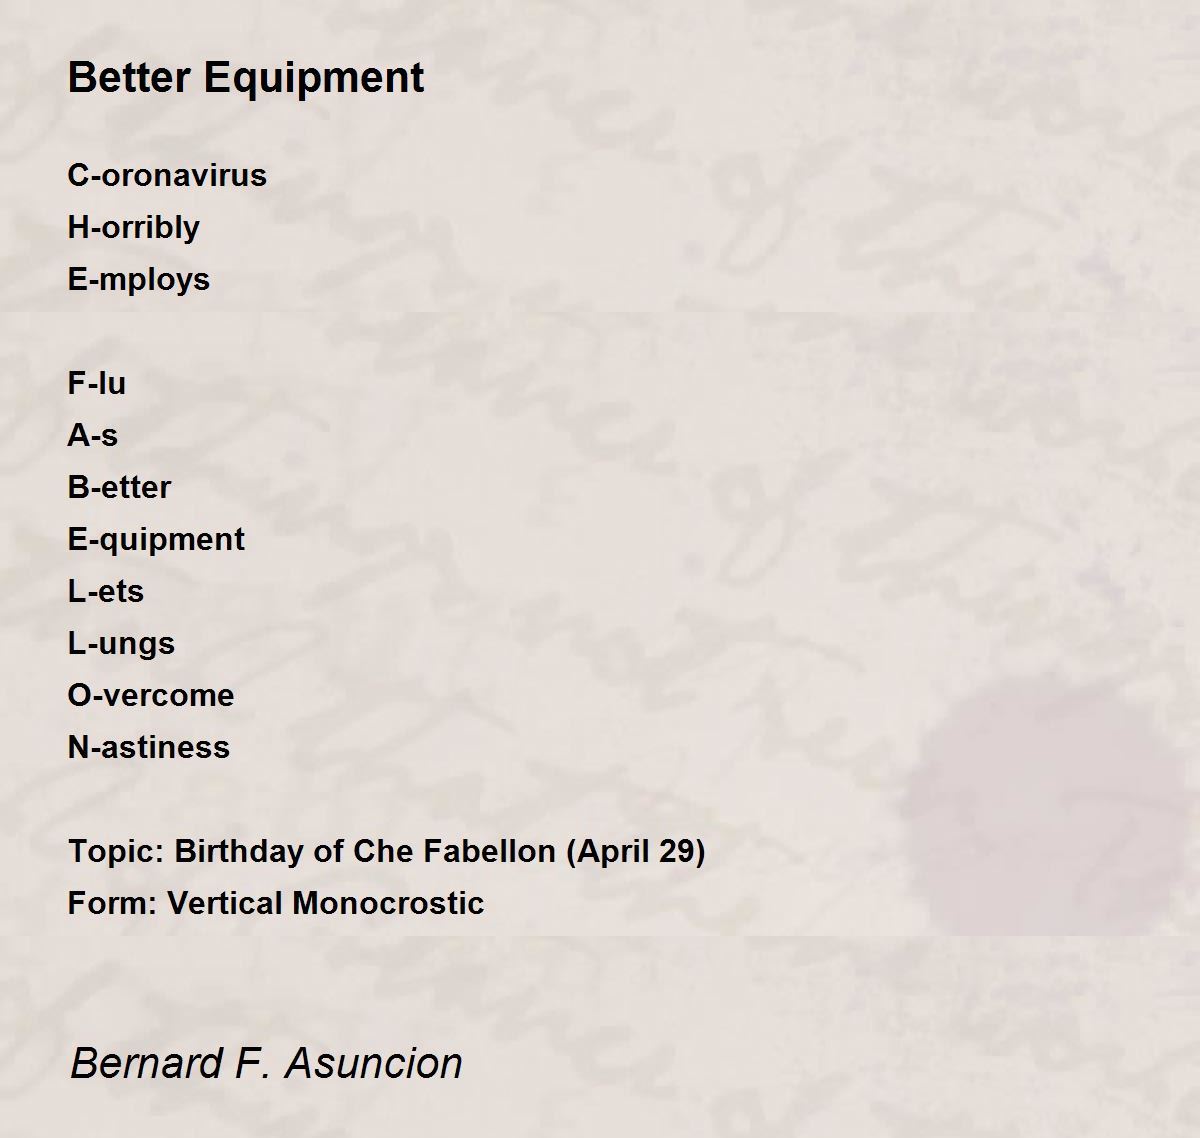Click the line "L-ets"
Viewport: 1200px width, 1138px height.
106,591
